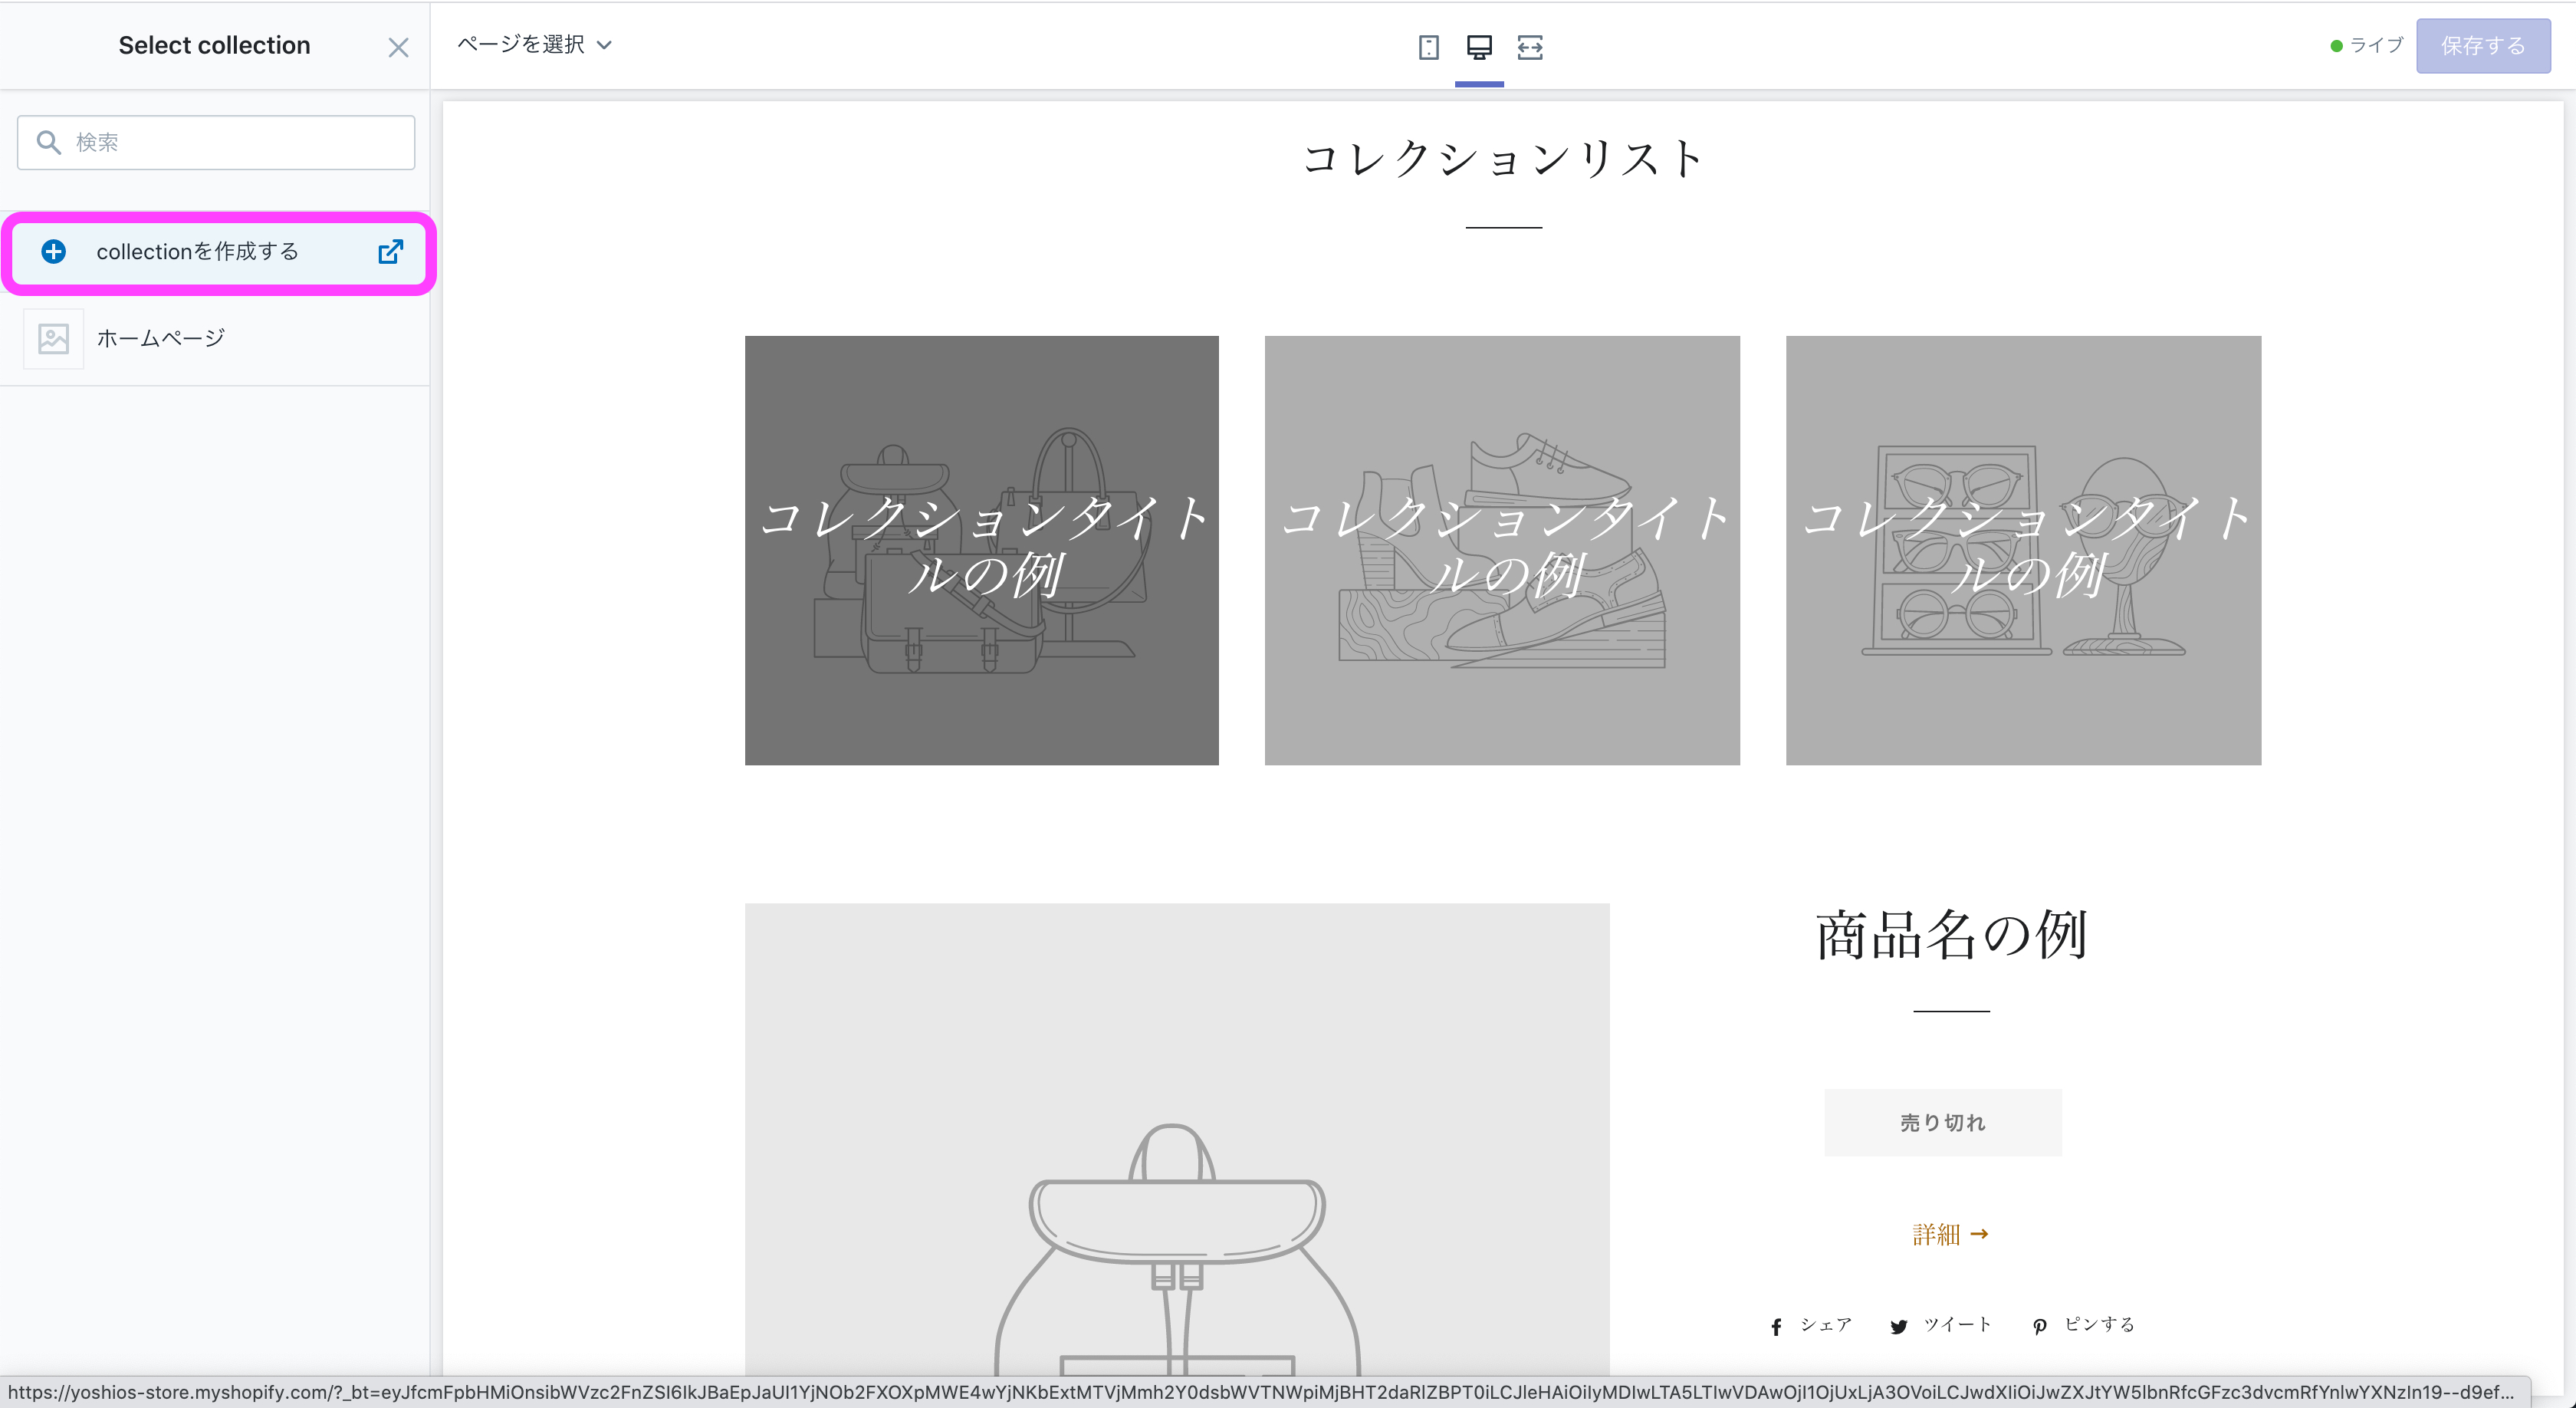Close the Select collection panel

tap(398, 47)
